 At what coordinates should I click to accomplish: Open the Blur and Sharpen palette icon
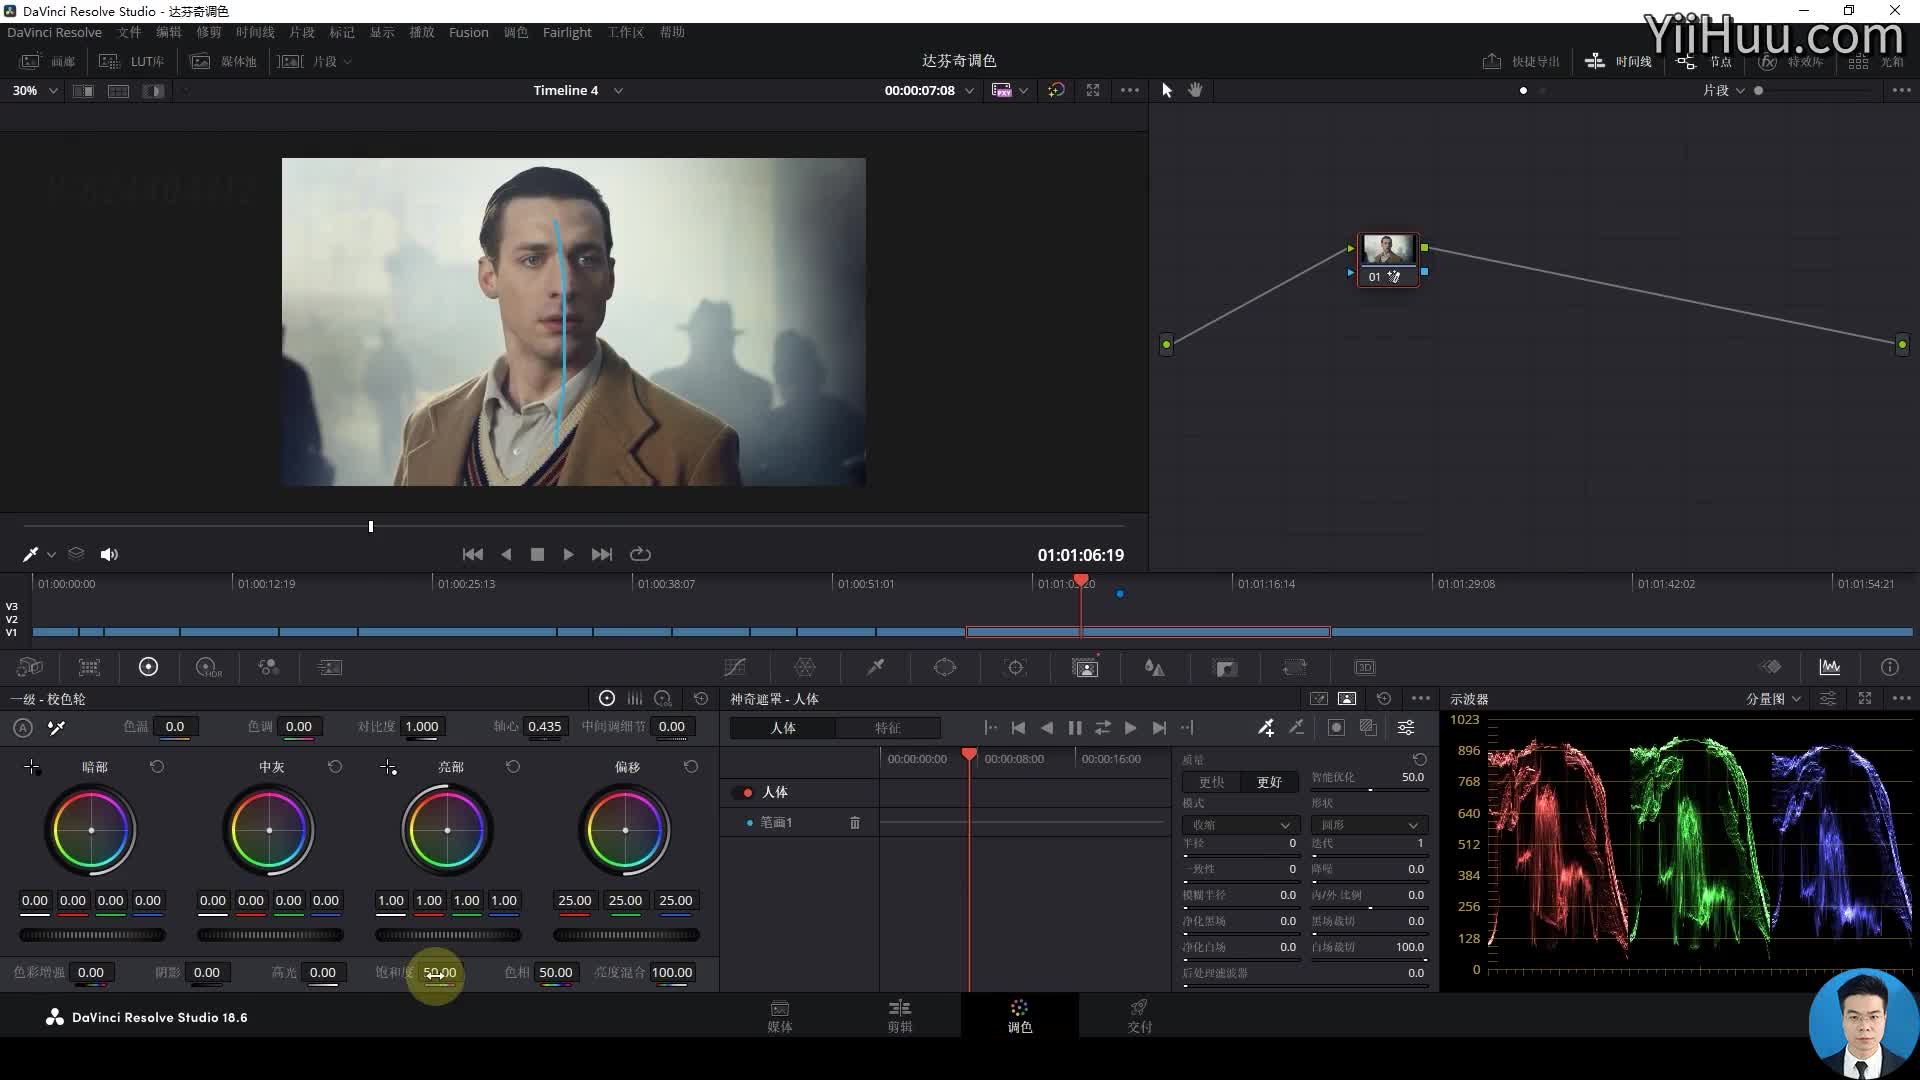point(1154,667)
